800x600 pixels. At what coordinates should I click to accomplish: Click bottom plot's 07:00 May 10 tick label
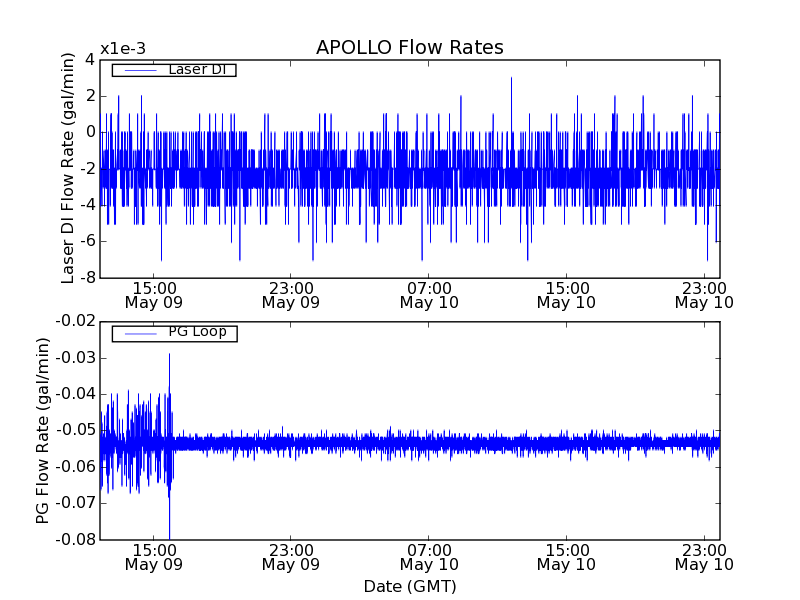(428, 556)
